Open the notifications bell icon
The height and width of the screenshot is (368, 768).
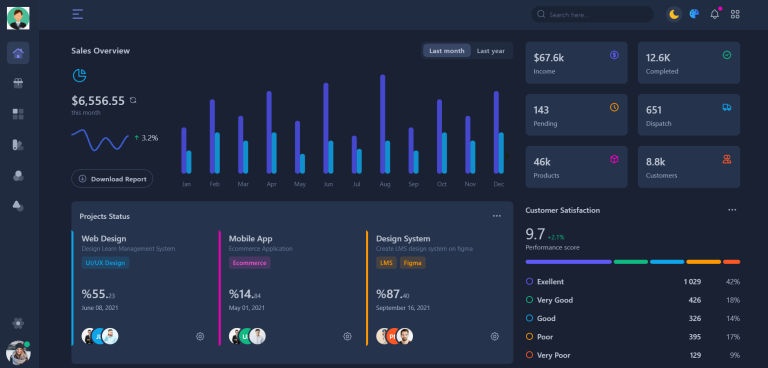pyautogui.click(x=715, y=14)
